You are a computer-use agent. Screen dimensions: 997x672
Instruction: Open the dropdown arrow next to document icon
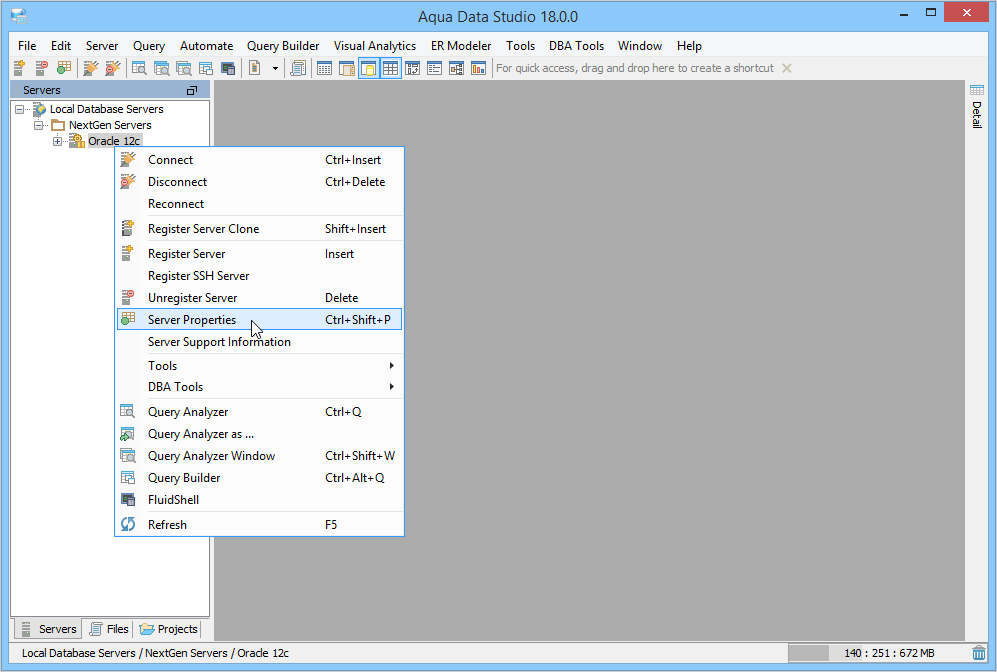(x=275, y=68)
